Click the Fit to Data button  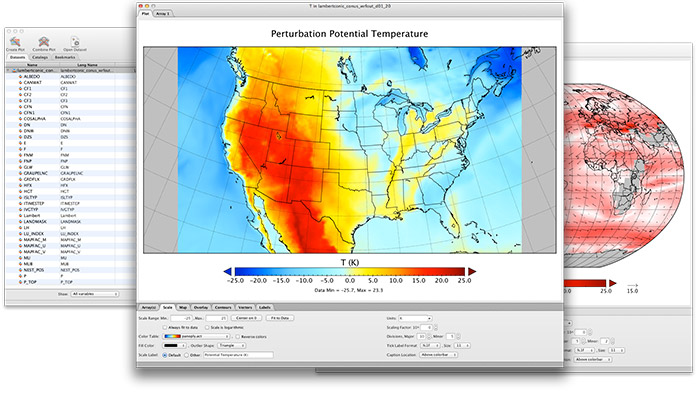tap(280, 318)
